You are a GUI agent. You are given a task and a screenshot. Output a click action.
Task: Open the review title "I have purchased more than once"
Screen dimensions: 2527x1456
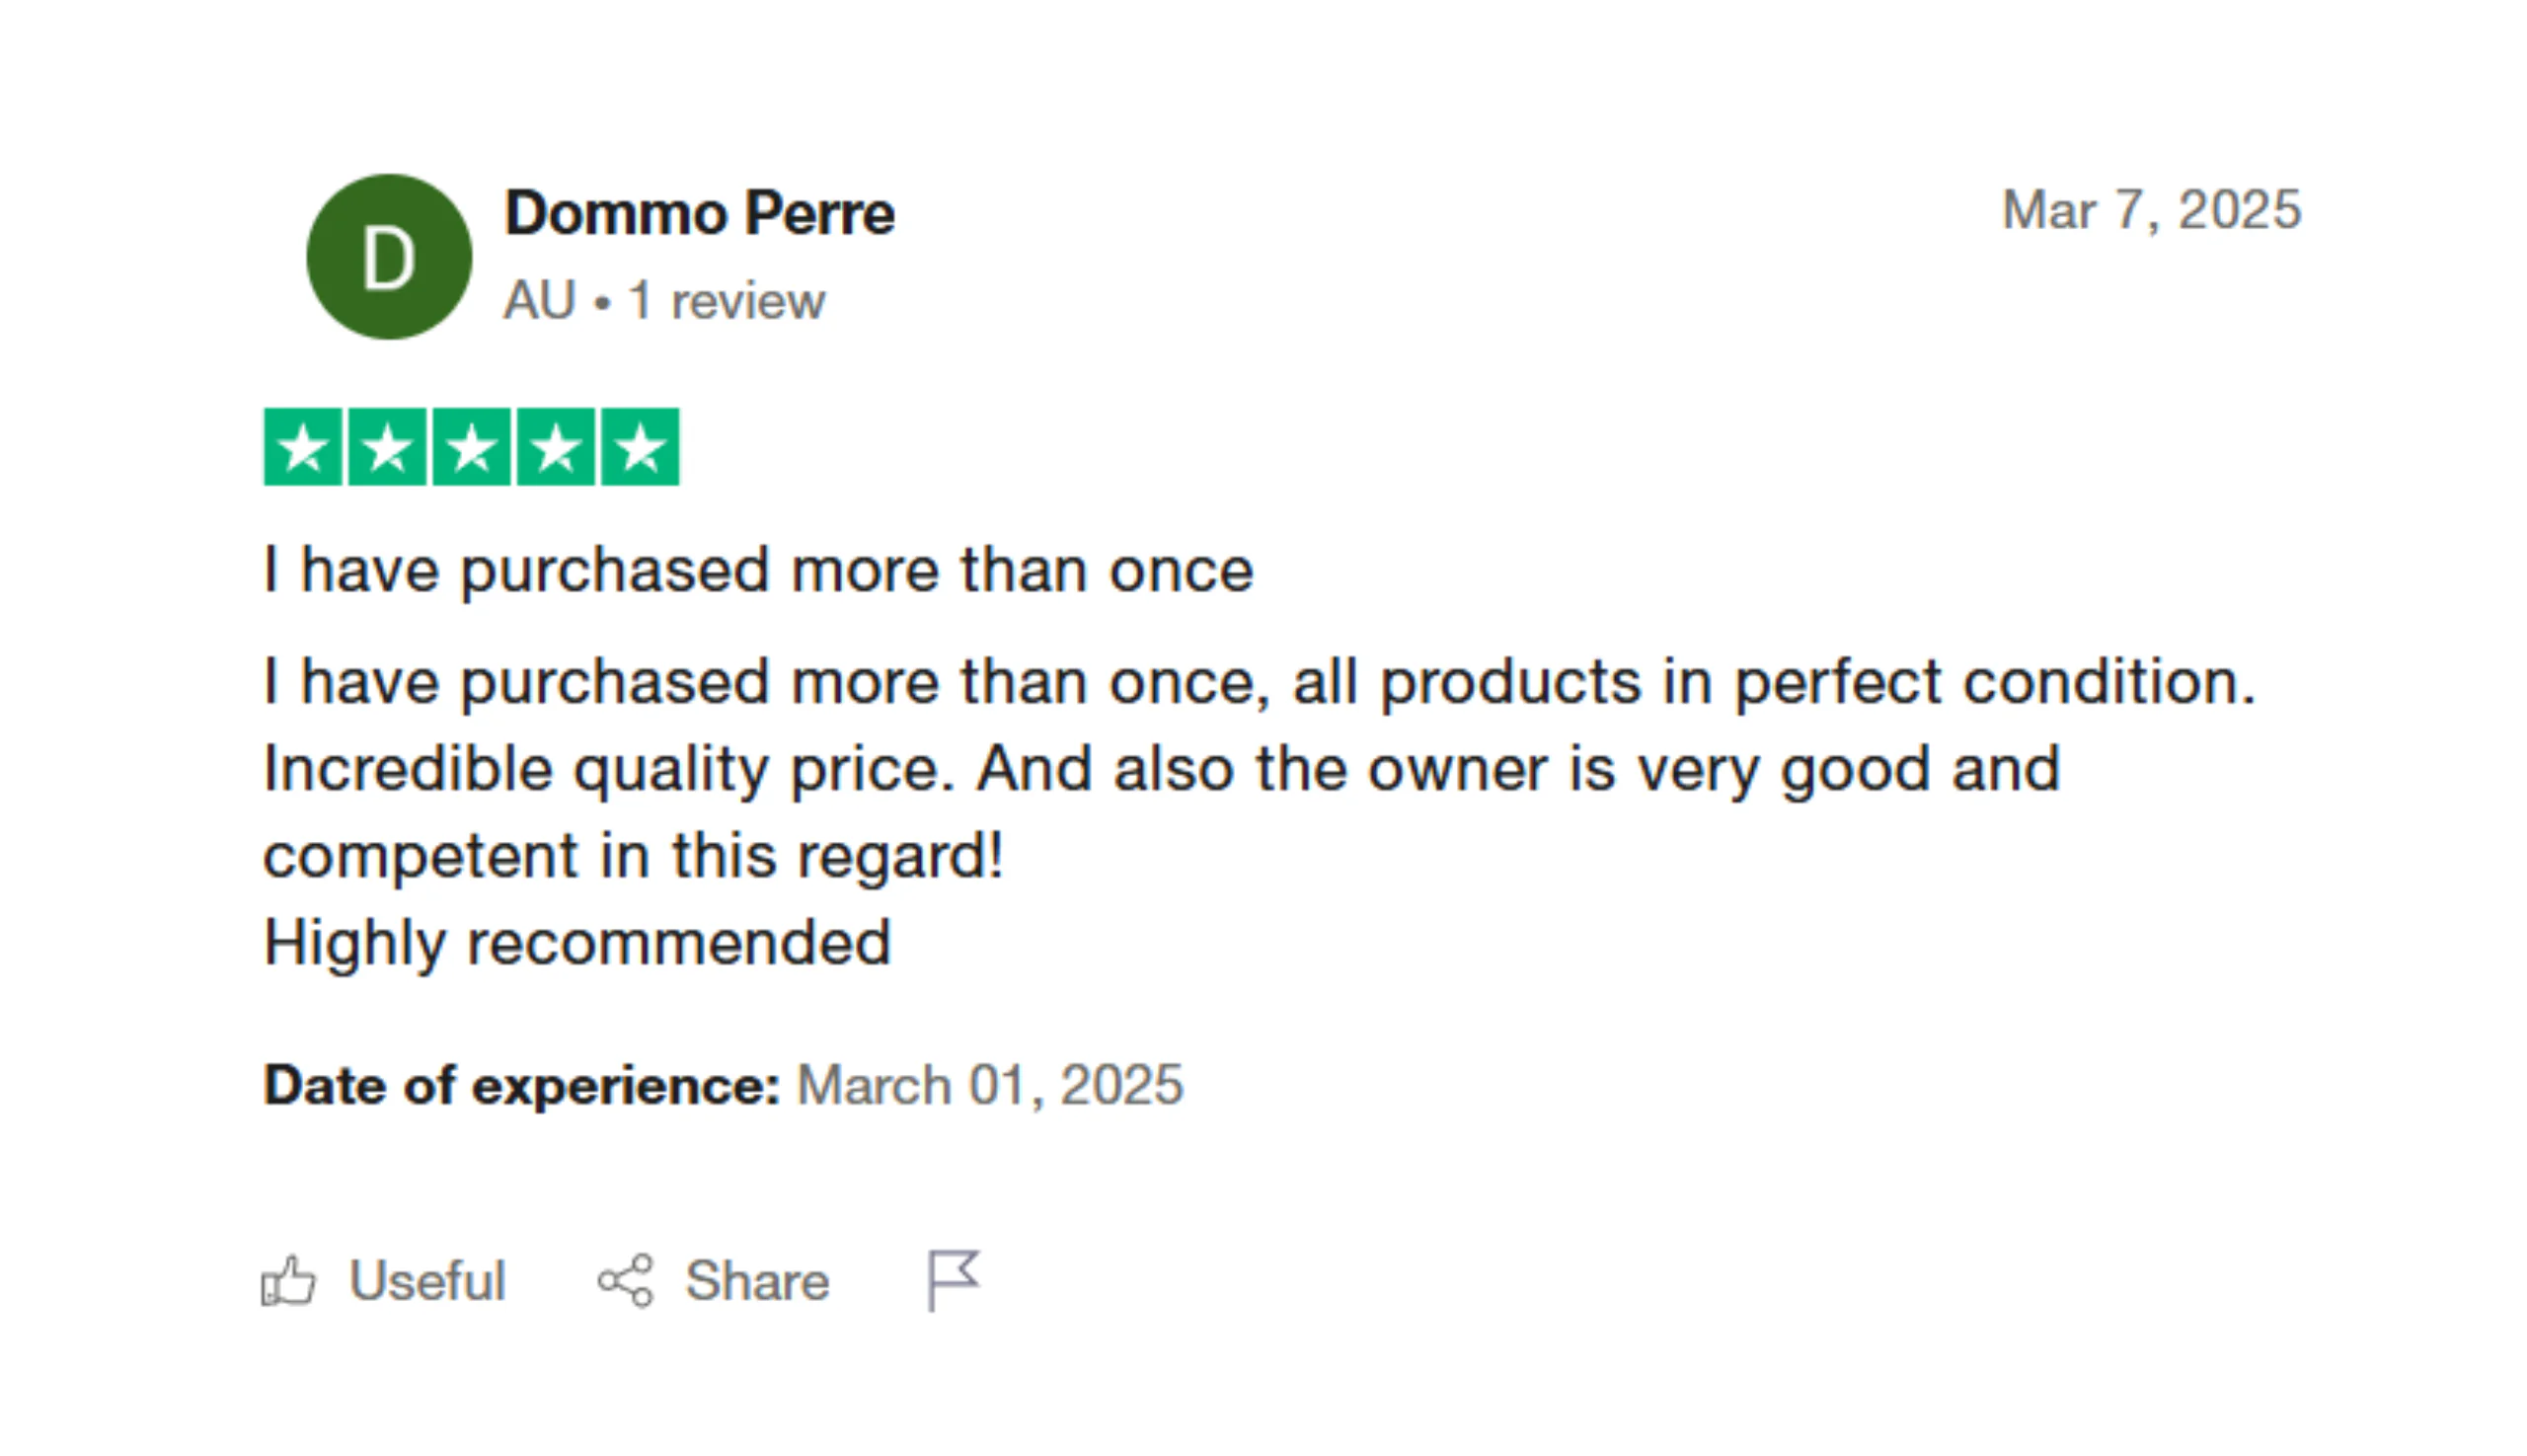point(757,570)
